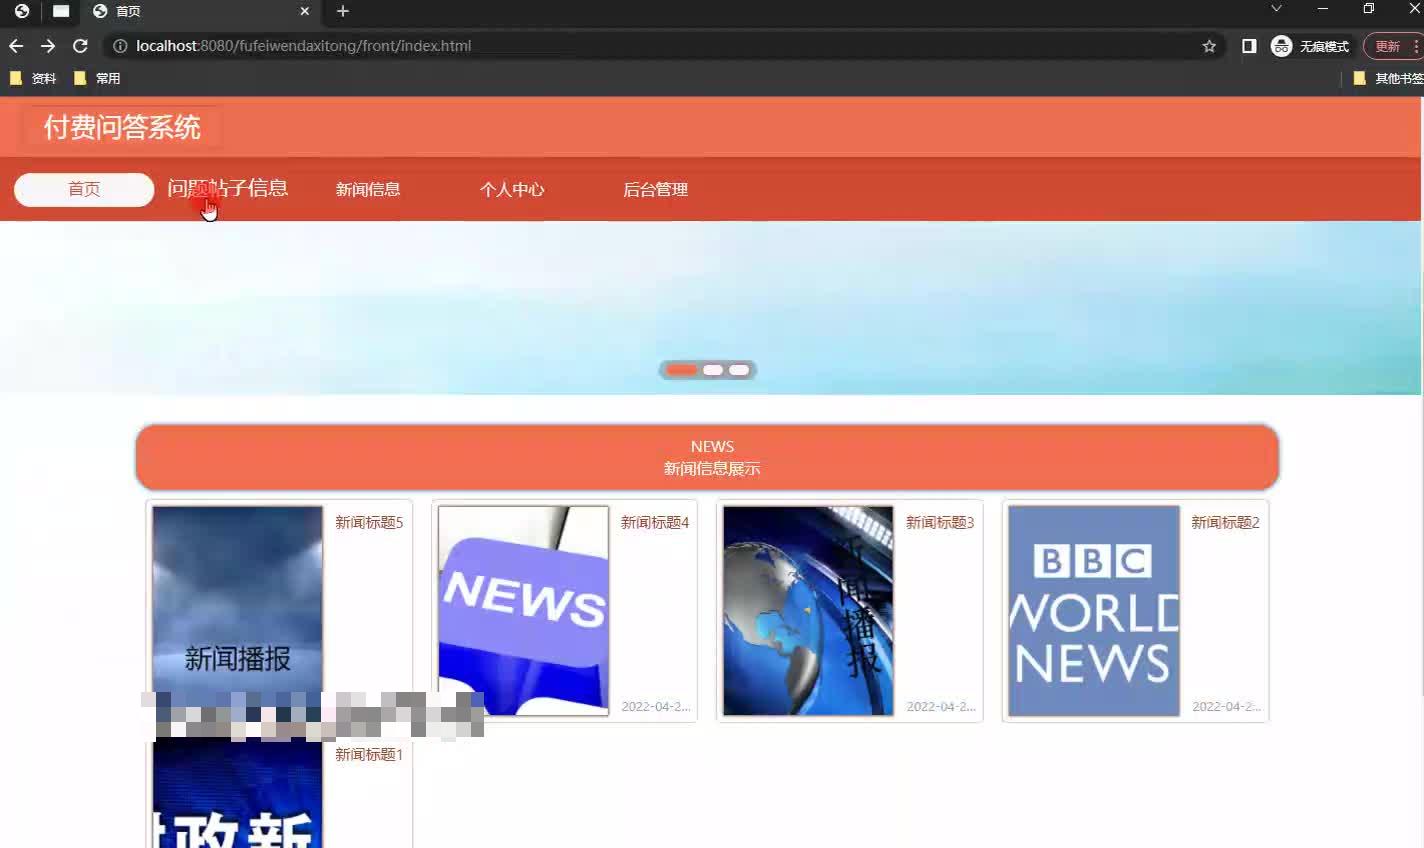Image resolution: width=1424 pixels, height=848 pixels.
Task: Minimize the browser window
Action: (x=1323, y=9)
